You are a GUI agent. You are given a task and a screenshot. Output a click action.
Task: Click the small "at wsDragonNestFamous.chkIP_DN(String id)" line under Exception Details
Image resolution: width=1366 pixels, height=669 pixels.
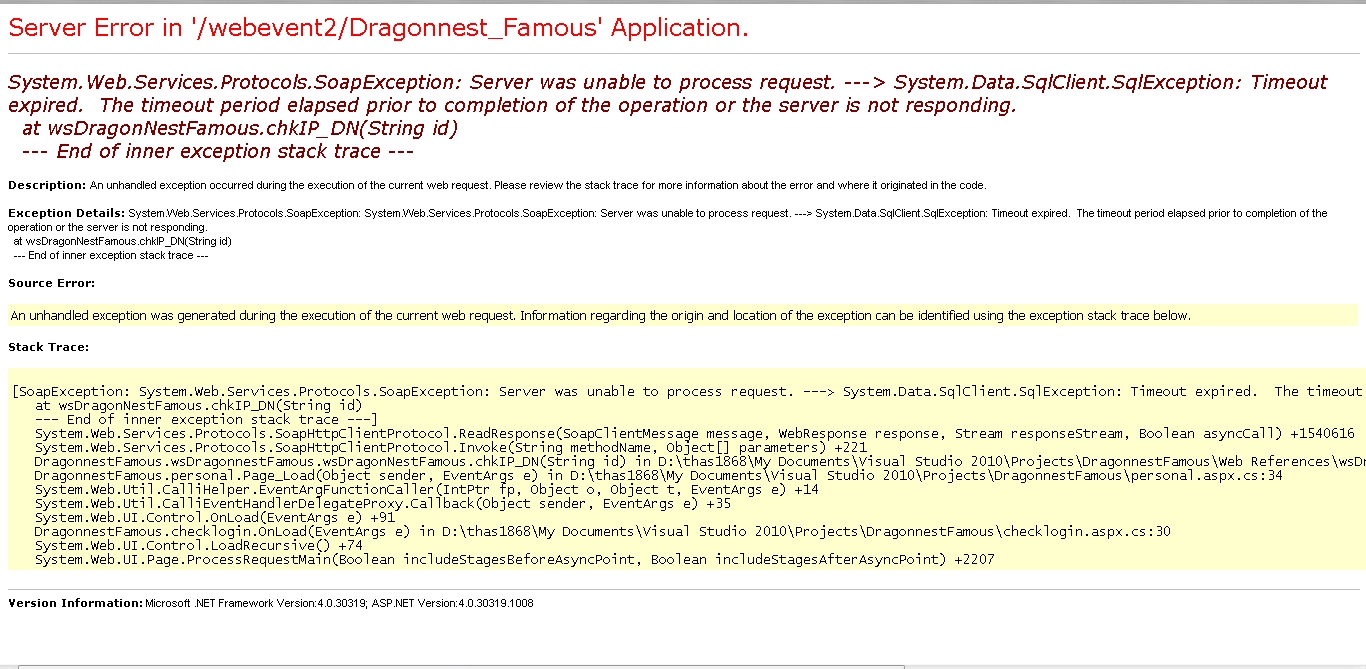[x=123, y=241]
